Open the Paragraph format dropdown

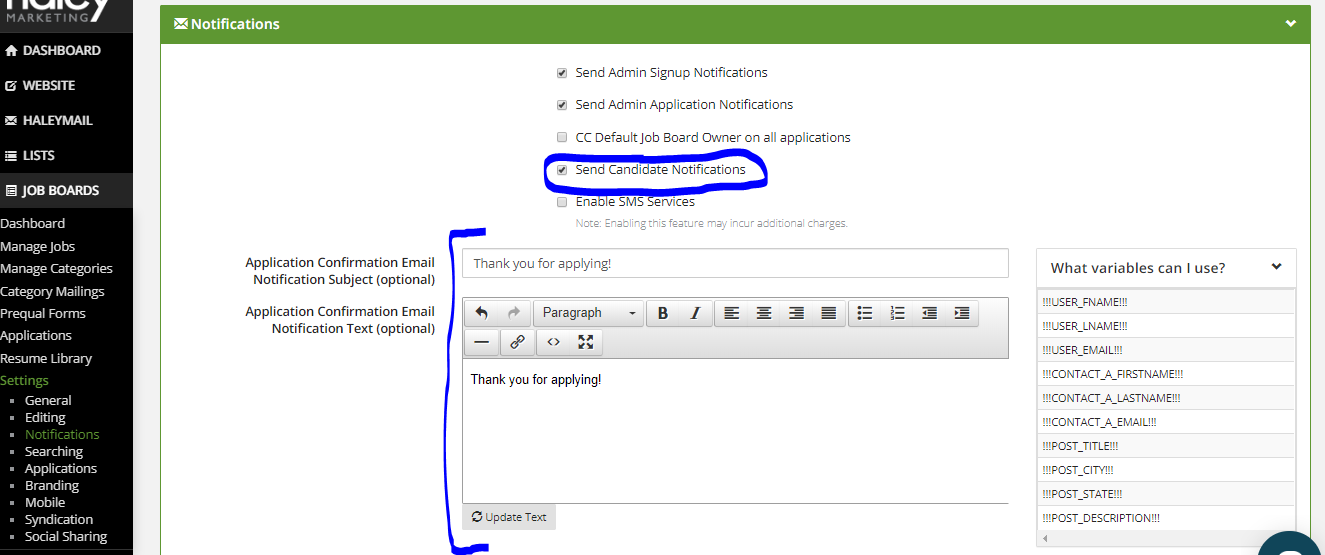tap(588, 313)
